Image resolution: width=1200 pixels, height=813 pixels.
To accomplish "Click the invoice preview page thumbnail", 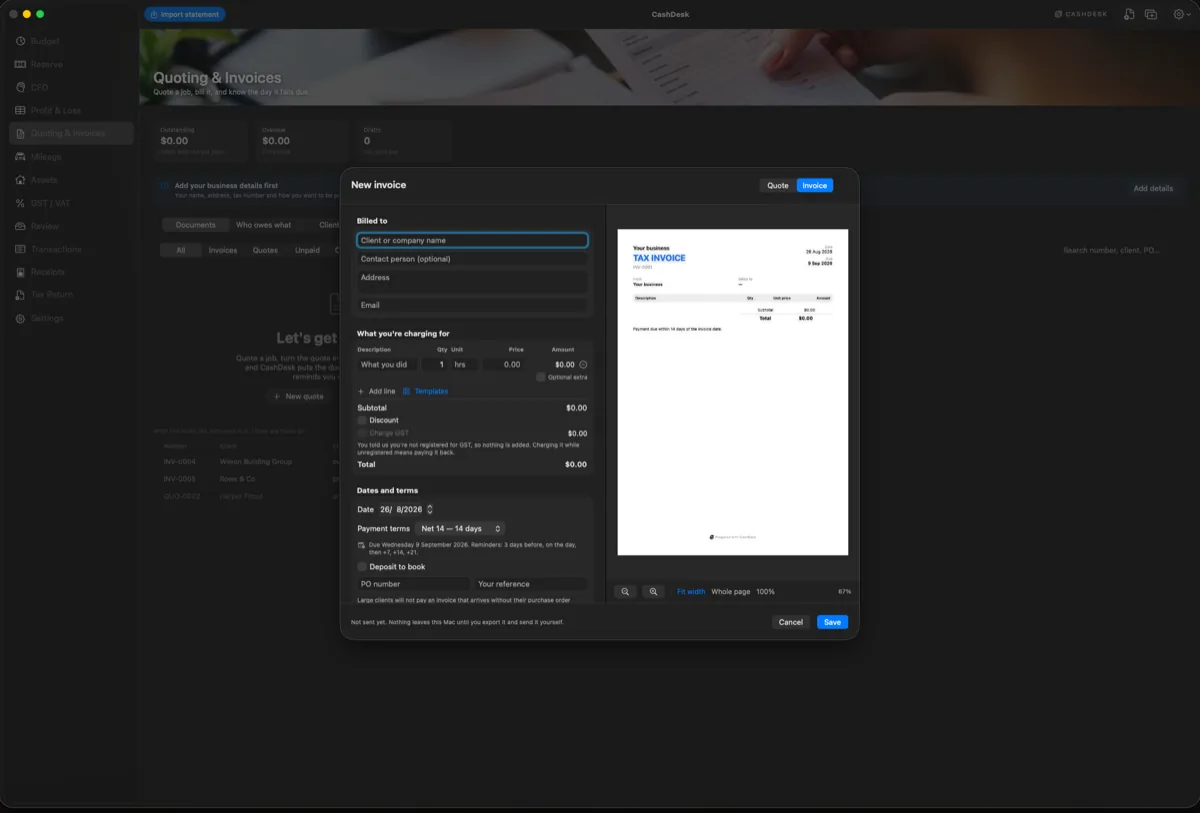I will (733, 392).
